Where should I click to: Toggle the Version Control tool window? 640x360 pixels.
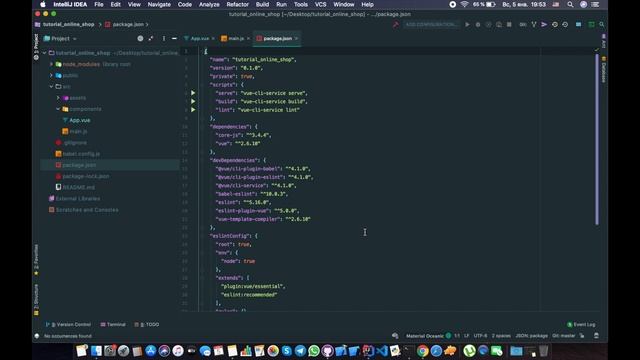68,324
